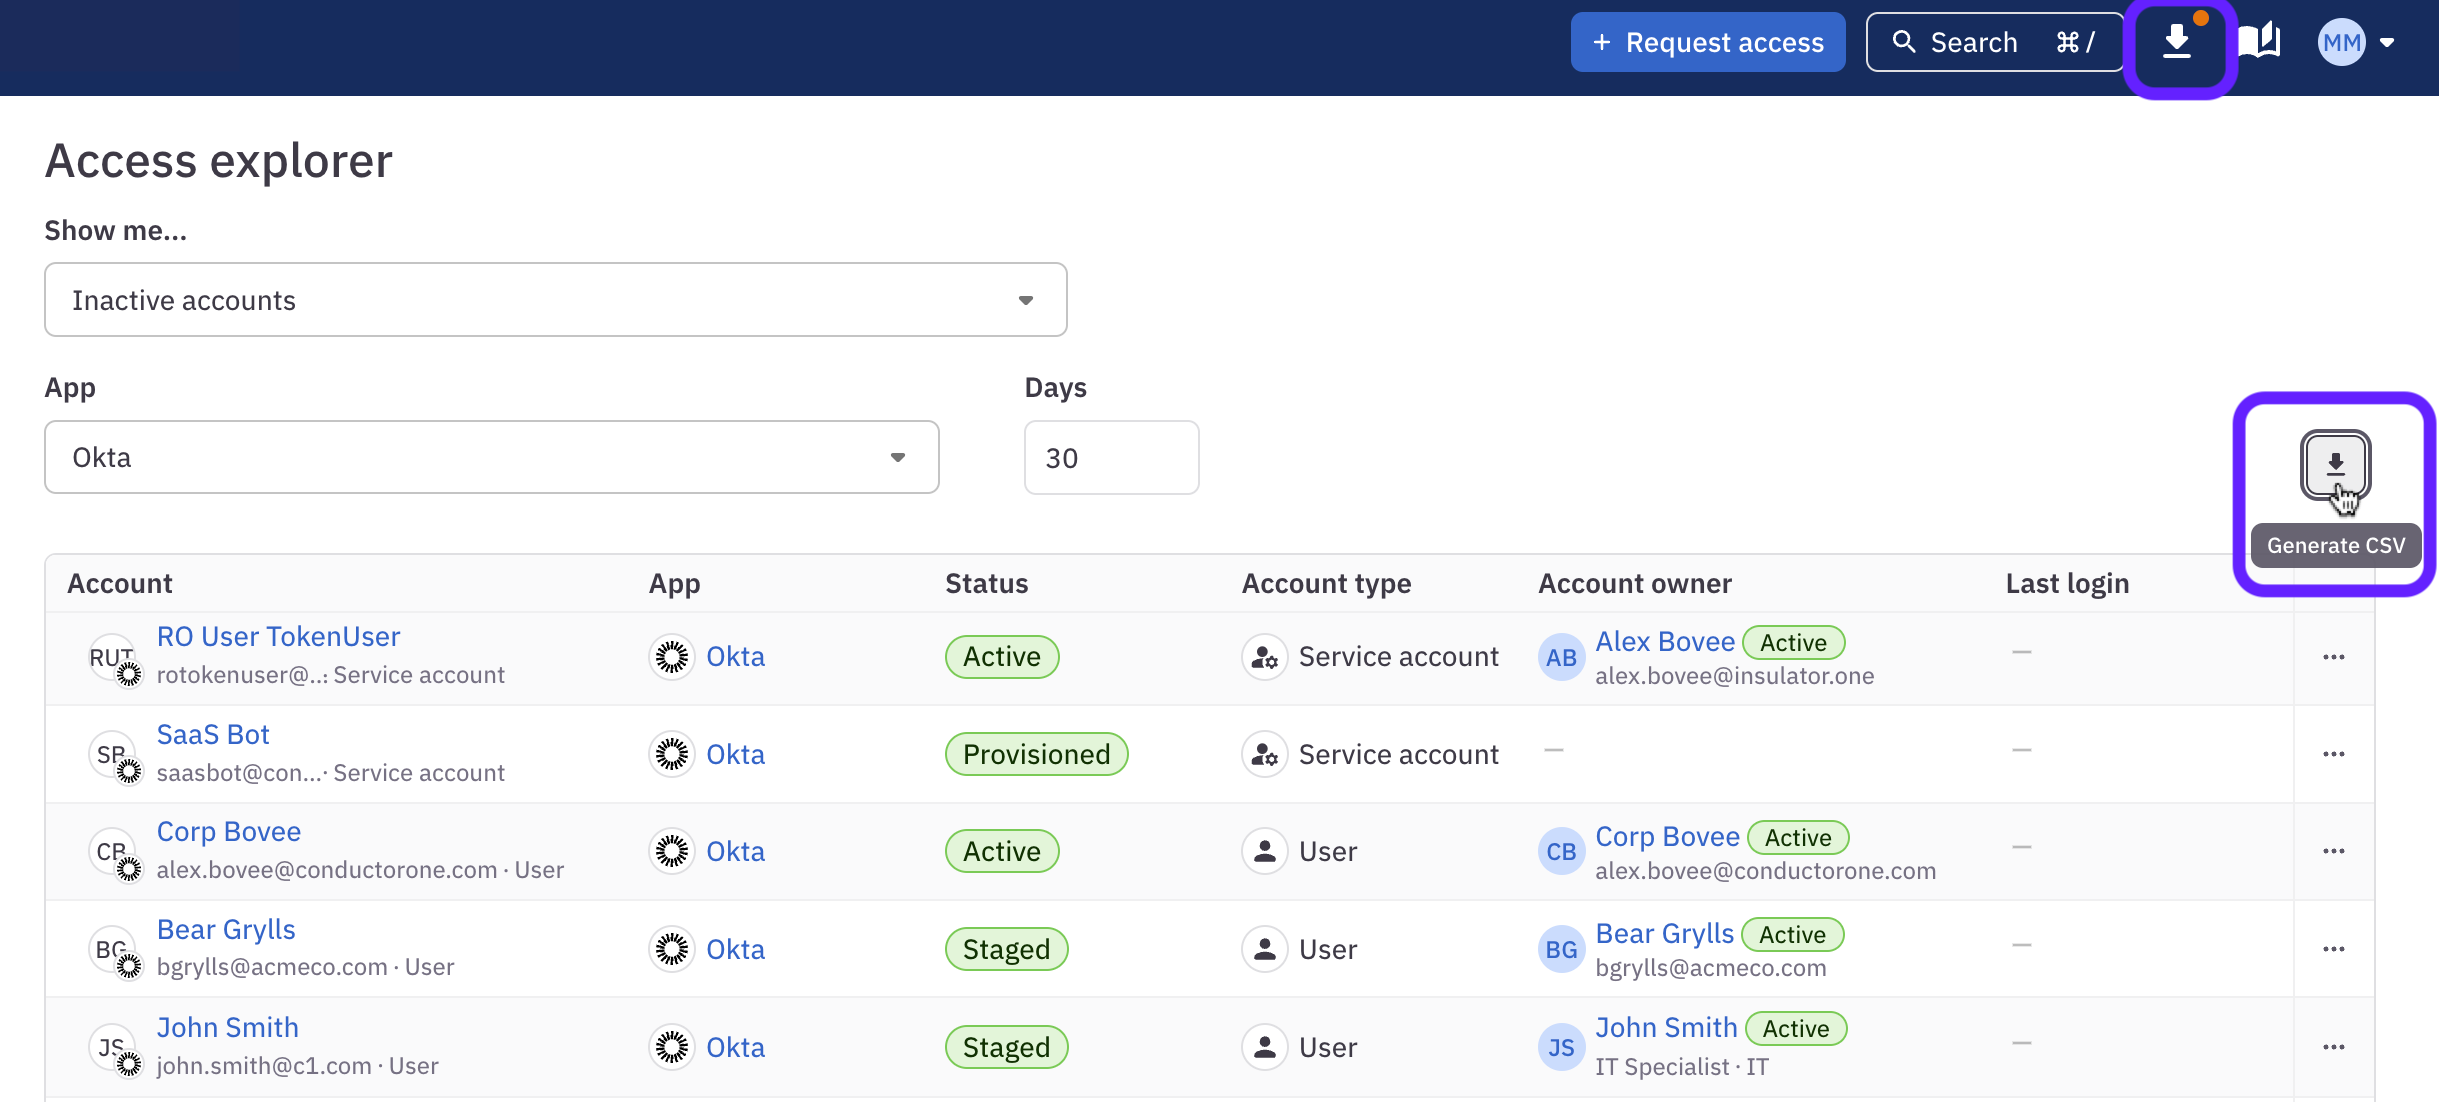2439x1102 pixels.
Task: Open the documentation book icon in top bar
Action: 2257,41
